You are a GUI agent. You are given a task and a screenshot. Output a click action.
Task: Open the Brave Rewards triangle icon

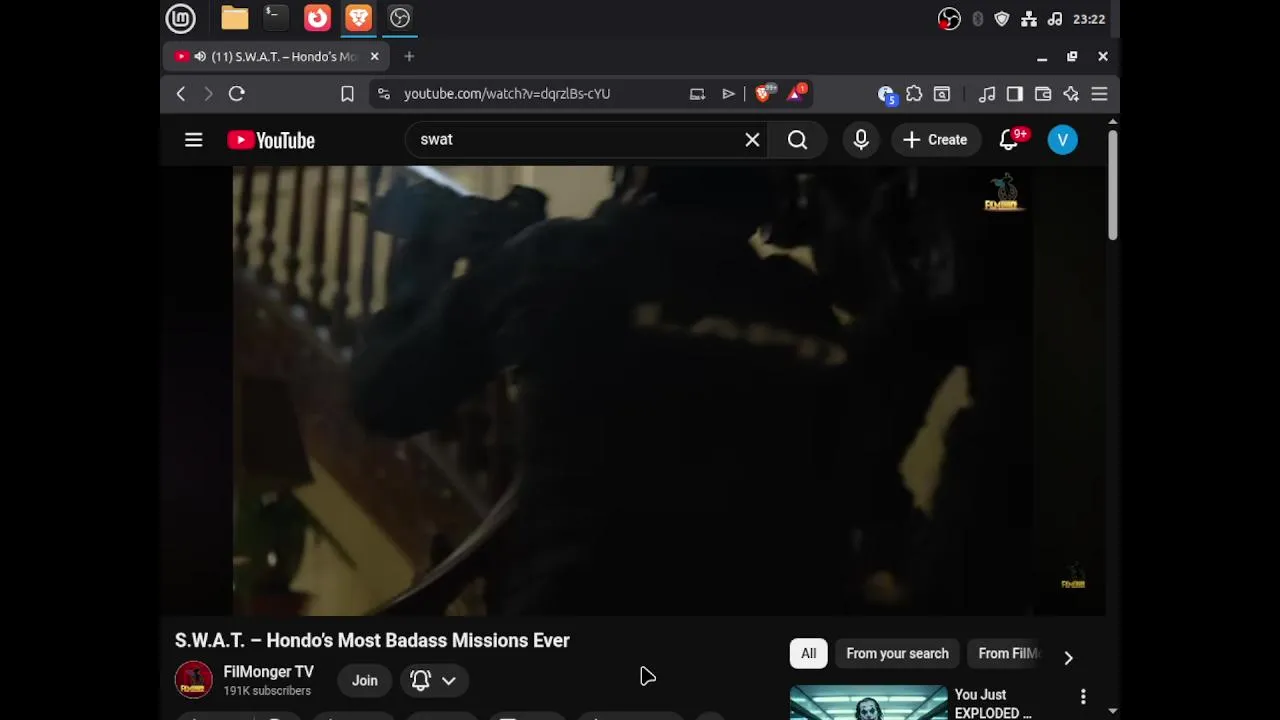point(797,93)
